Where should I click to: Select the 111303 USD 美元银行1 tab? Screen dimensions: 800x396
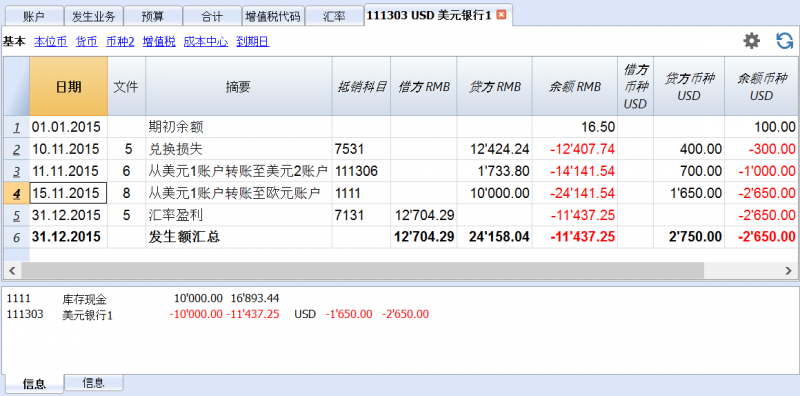pos(429,16)
